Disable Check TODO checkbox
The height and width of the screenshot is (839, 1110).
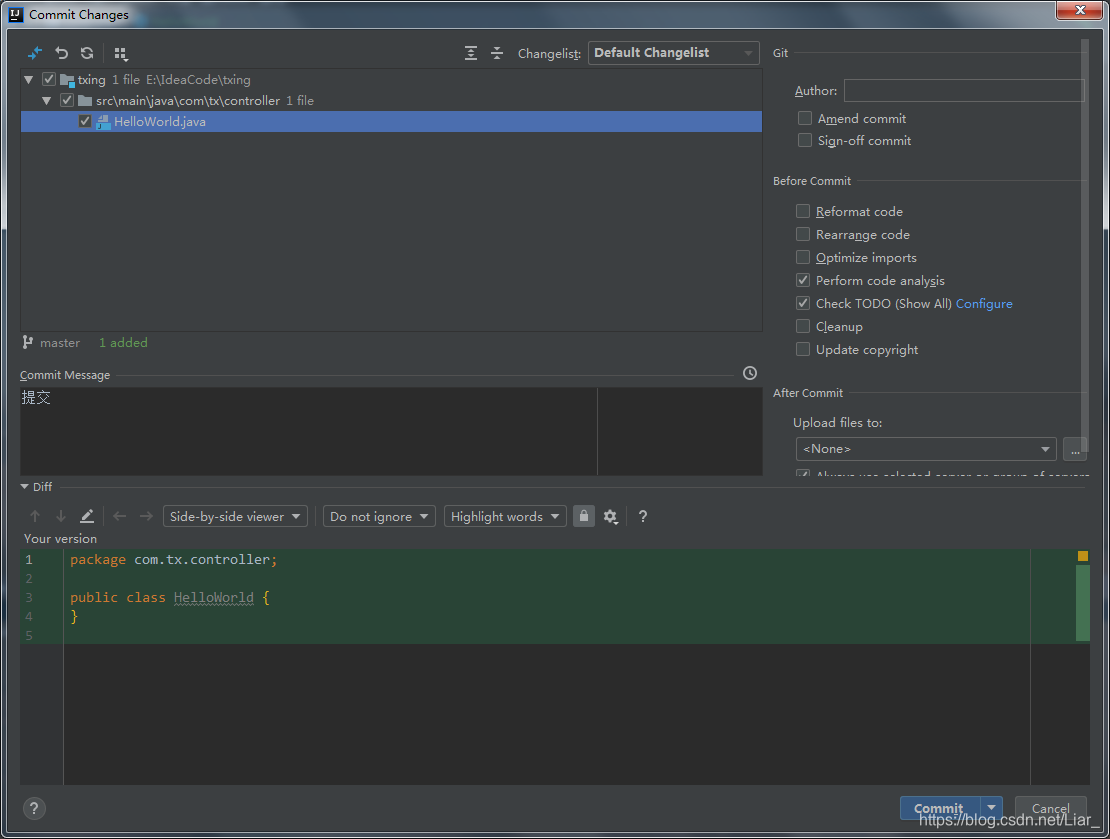pyautogui.click(x=803, y=303)
